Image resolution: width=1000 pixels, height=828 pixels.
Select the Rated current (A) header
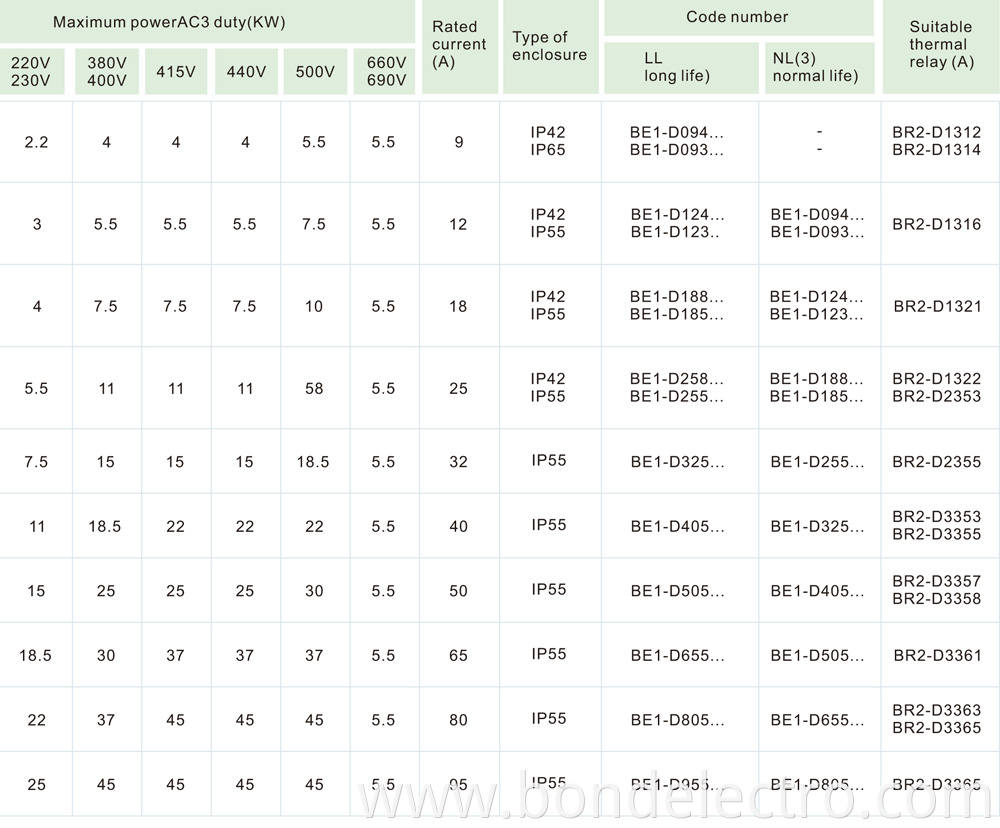click(x=459, y=45)
